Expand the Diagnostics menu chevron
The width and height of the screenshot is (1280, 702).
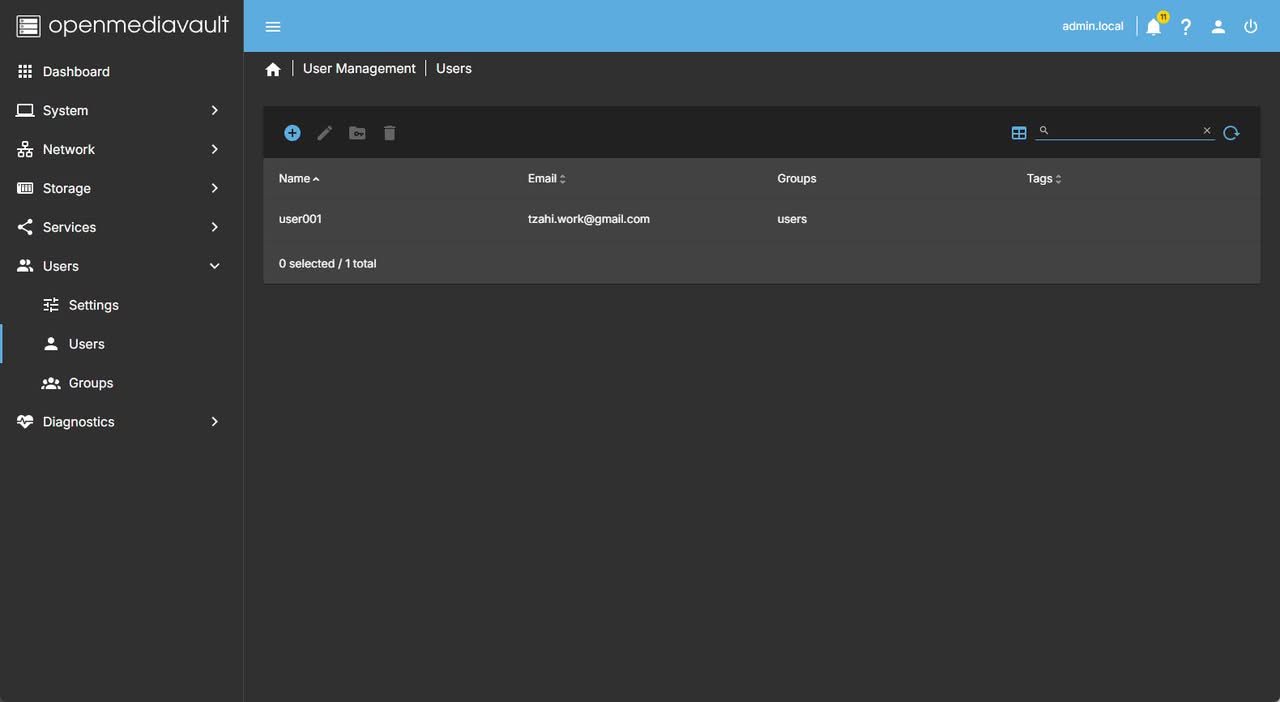(x=214, y=422)
